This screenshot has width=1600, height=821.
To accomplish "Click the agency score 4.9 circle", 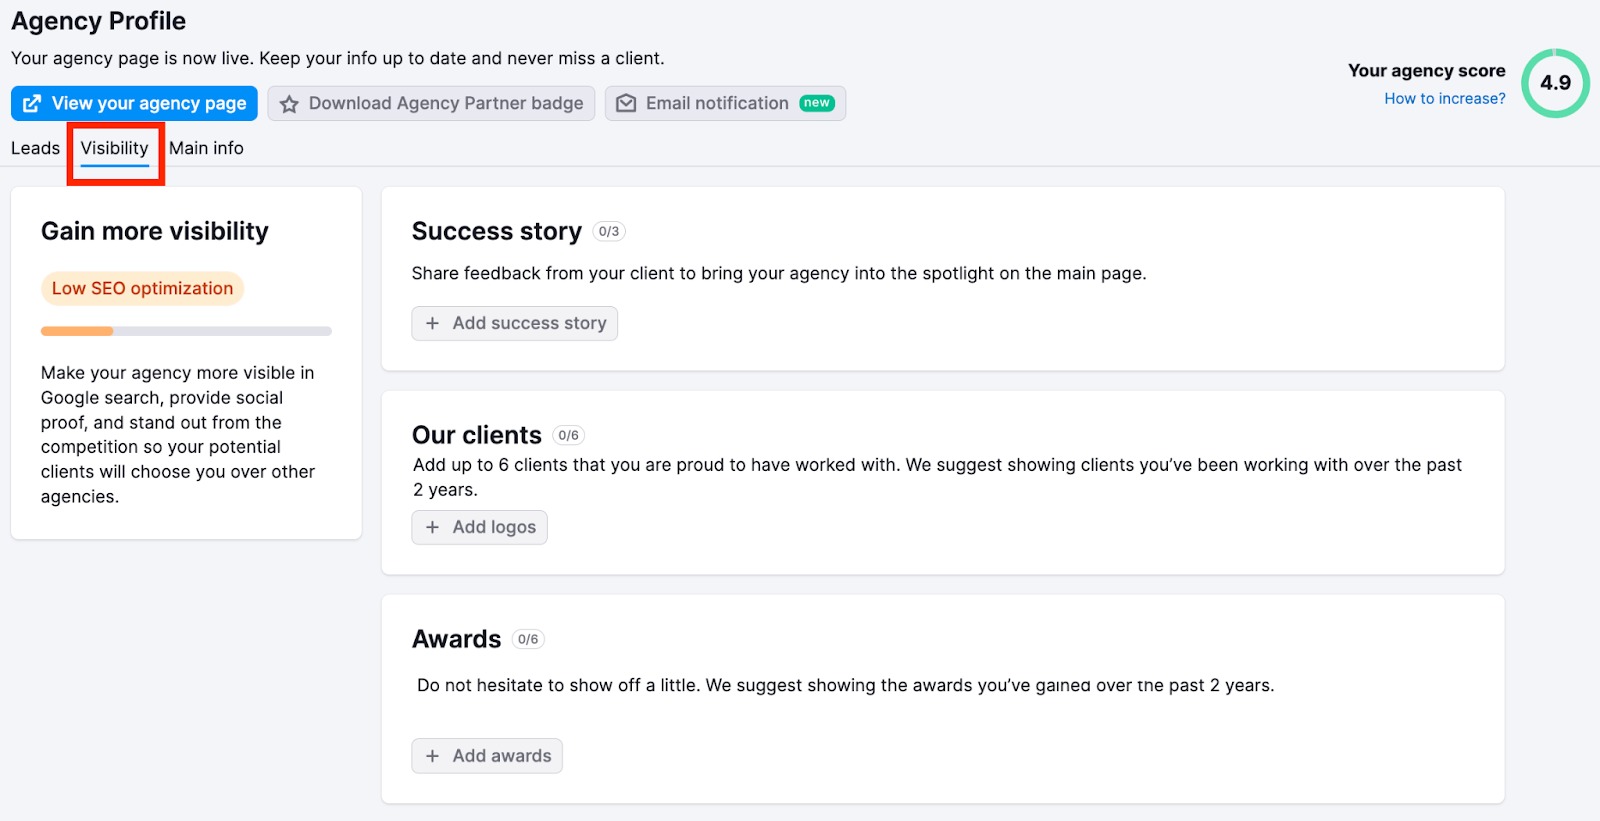I will click(1555, 83).
